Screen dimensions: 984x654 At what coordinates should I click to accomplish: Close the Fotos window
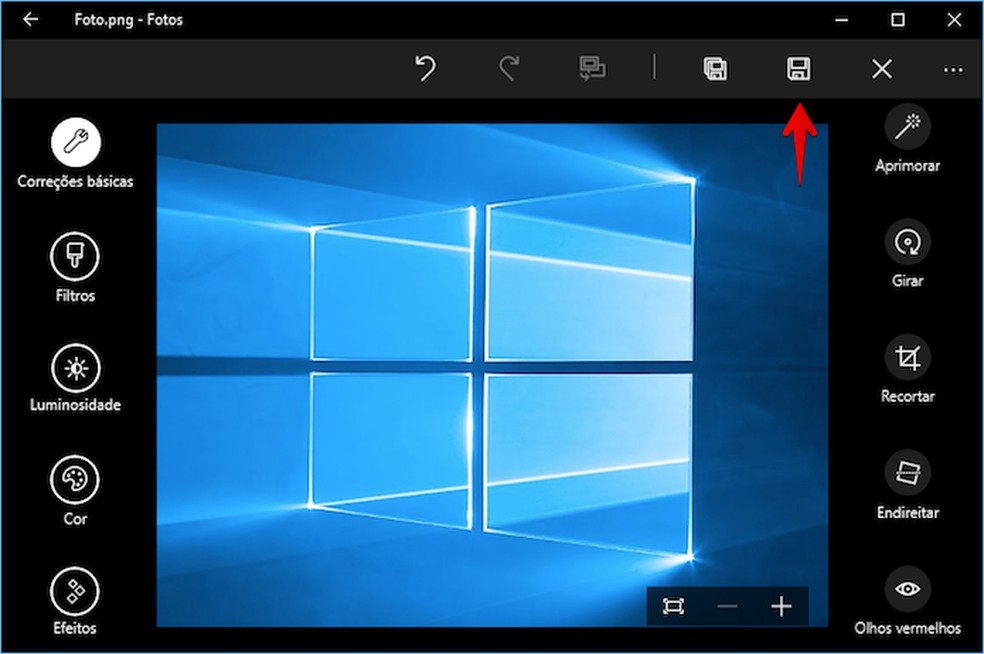coord(954,19)
